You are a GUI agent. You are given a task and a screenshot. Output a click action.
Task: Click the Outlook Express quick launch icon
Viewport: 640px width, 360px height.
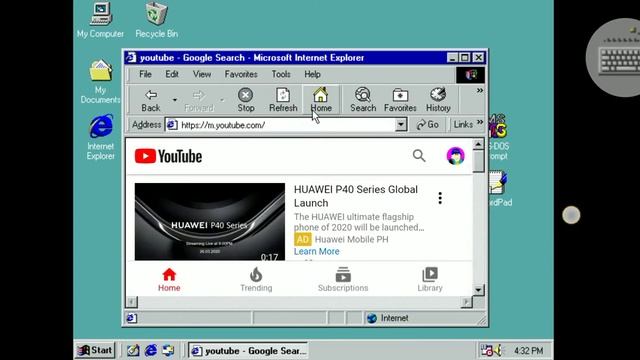click(x=168, y=350)
